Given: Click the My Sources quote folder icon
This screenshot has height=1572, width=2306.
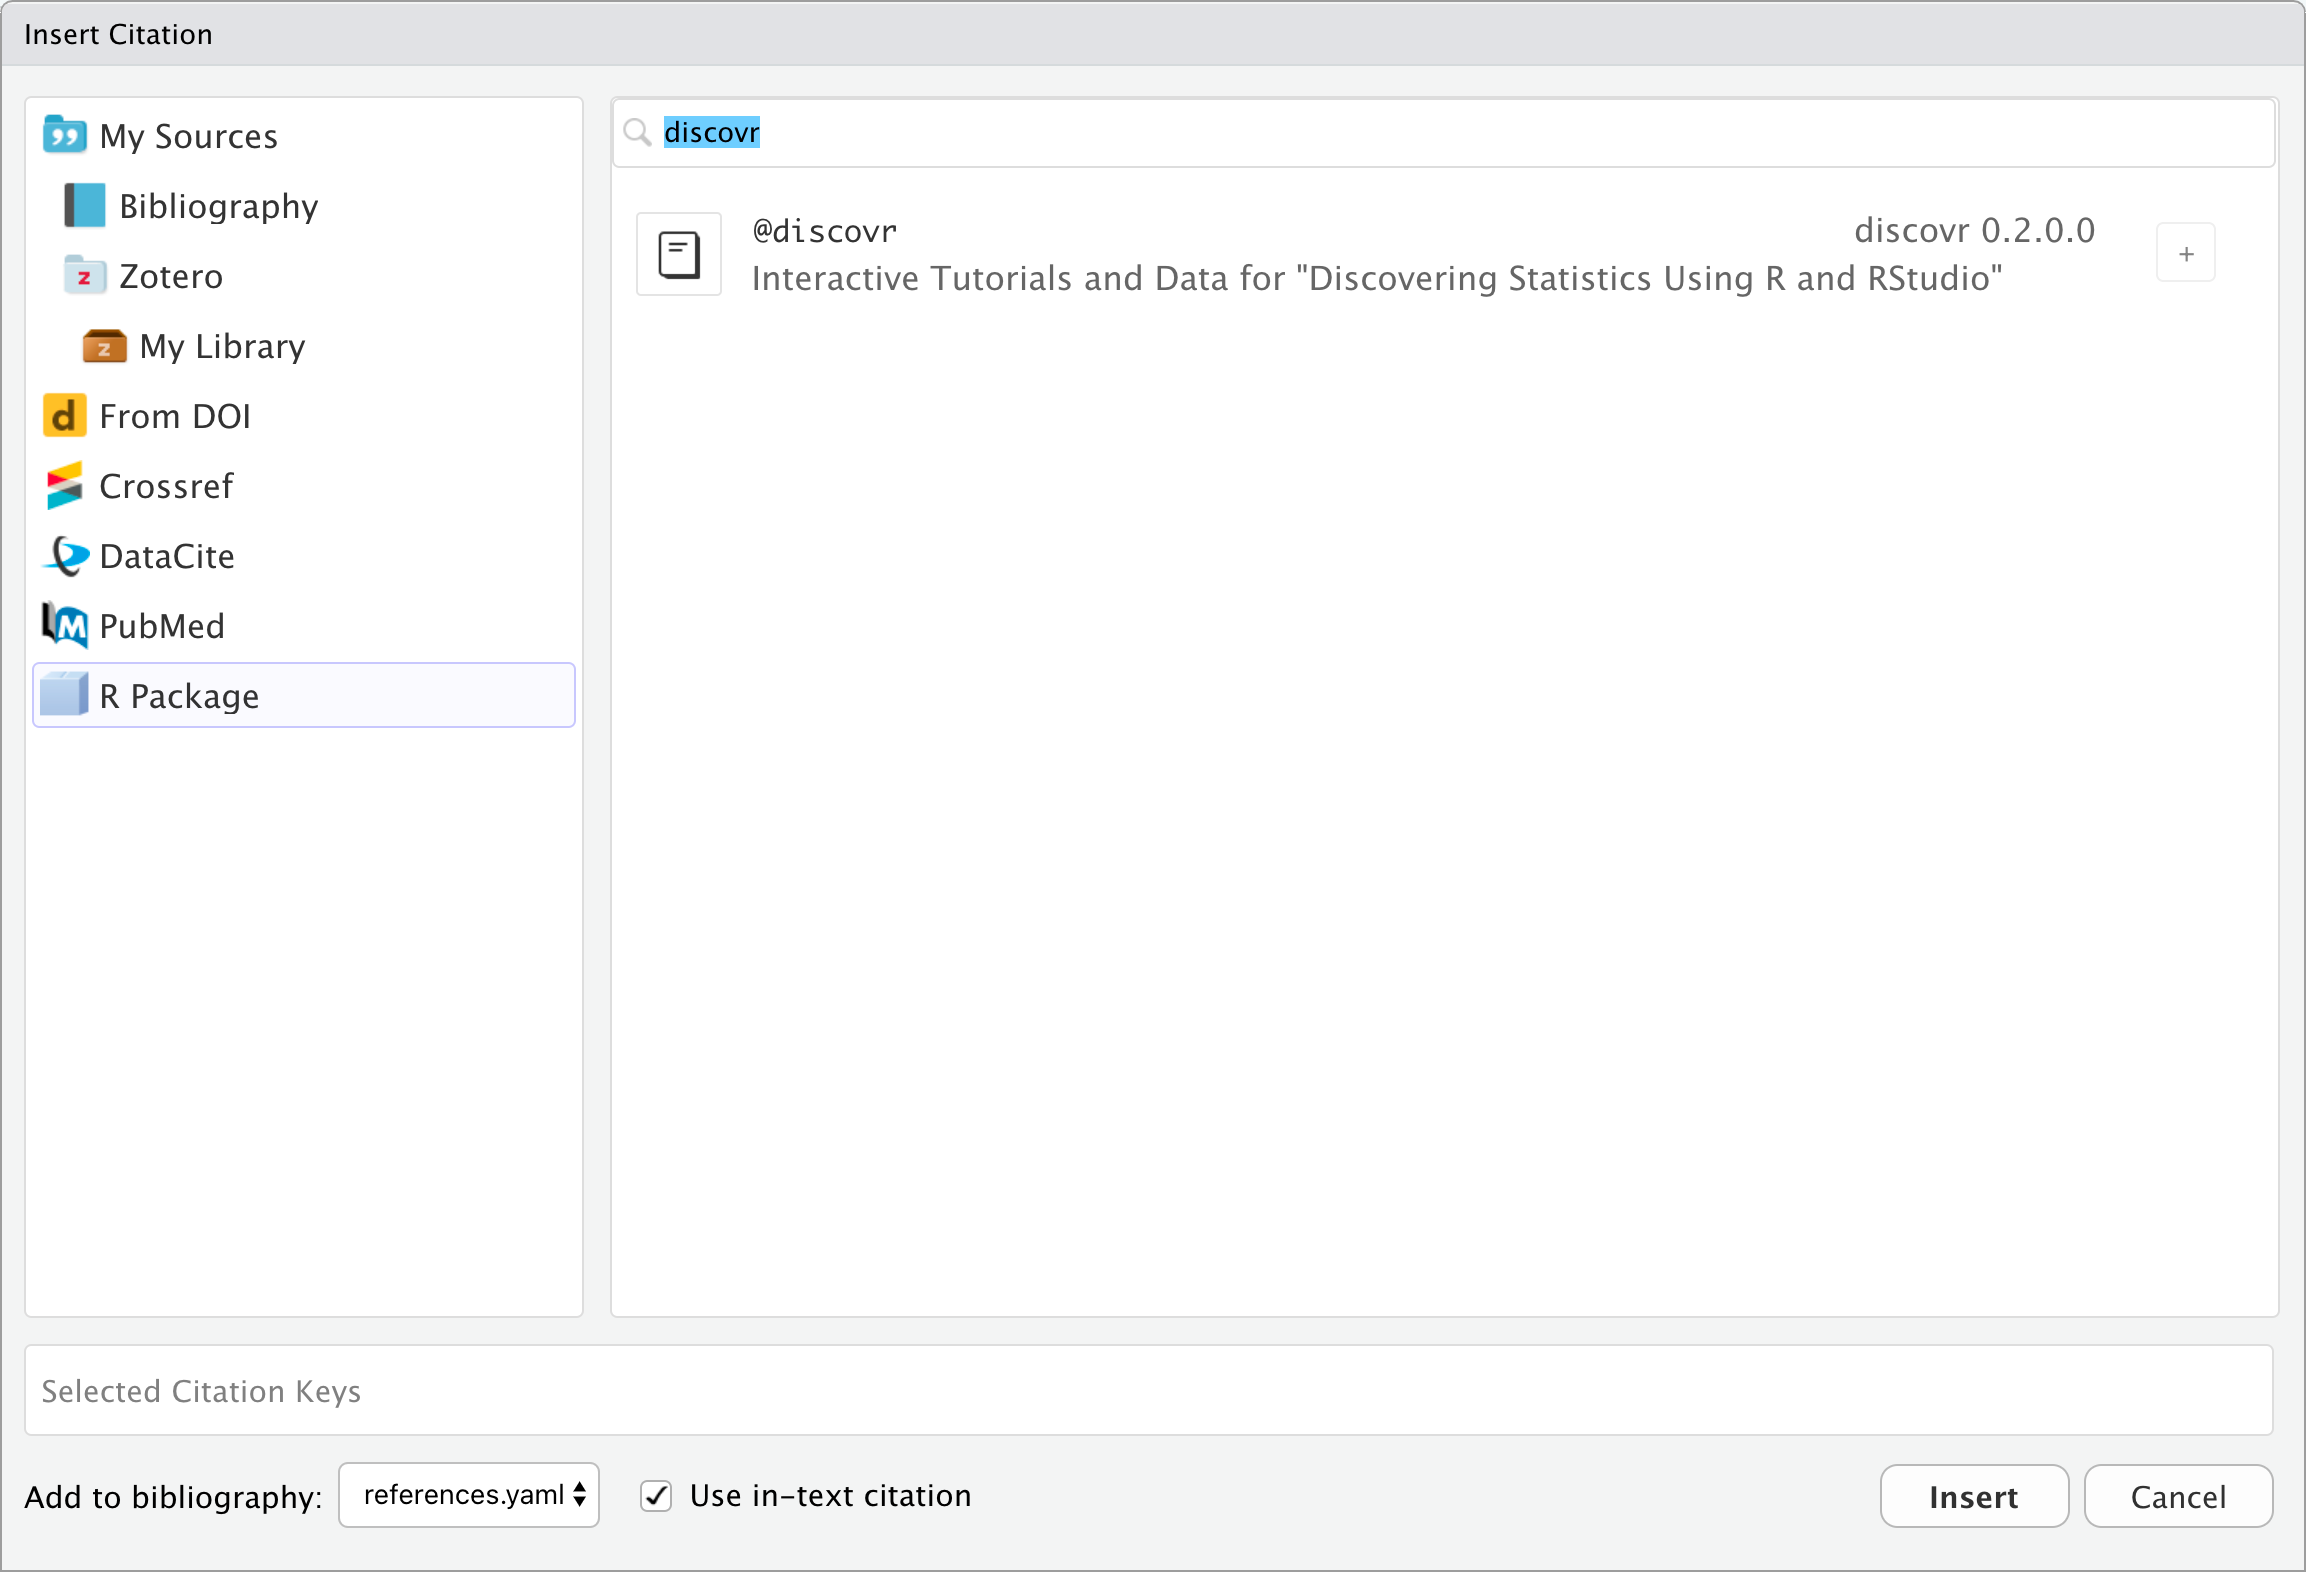Looking at the screenshot, I should click(x=65, y=135).
